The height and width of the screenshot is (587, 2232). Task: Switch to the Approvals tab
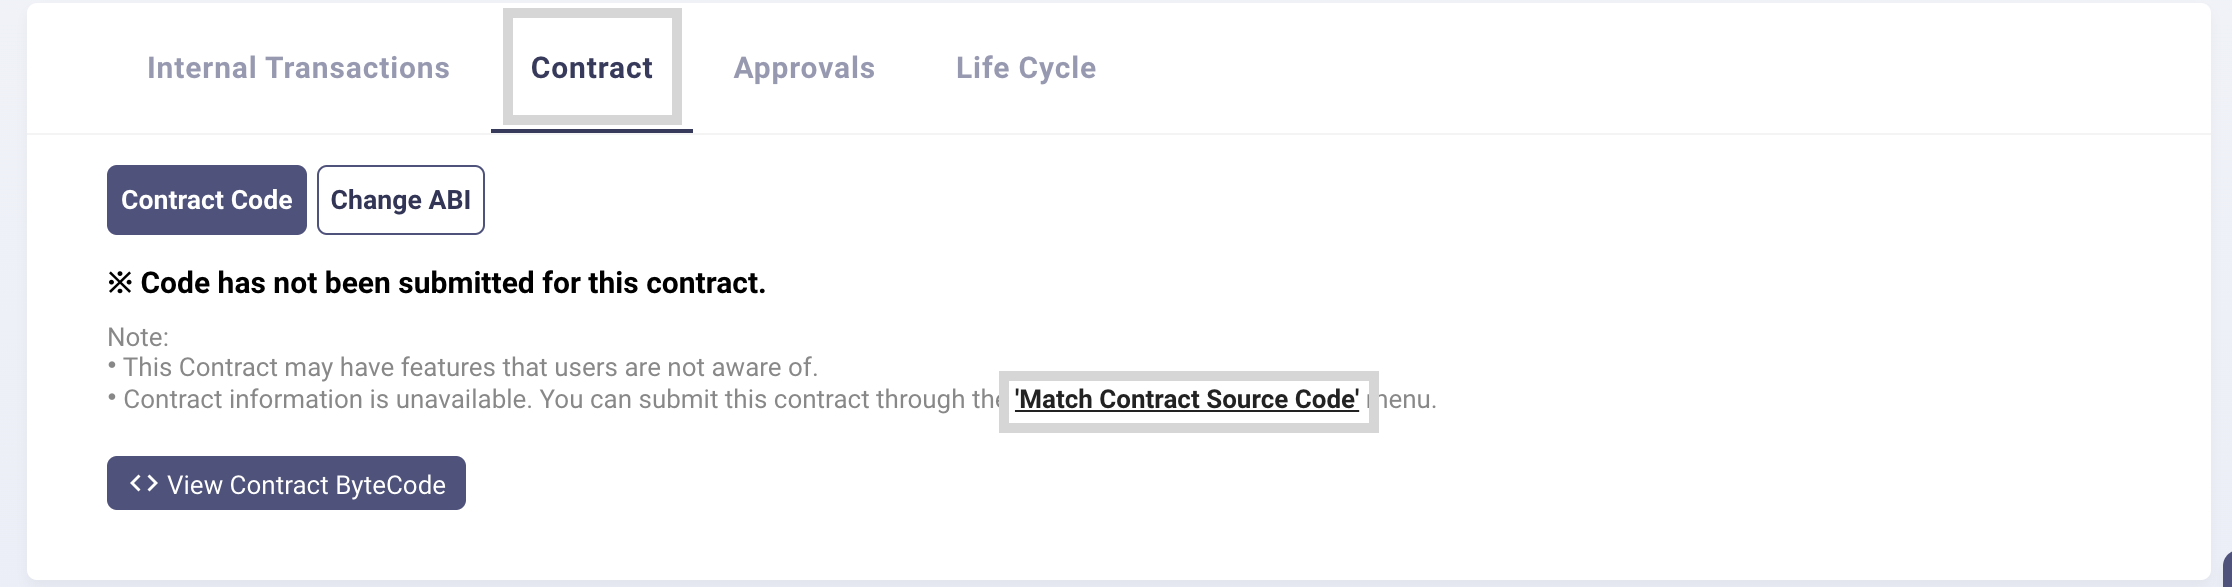click(x=804, y=68)
